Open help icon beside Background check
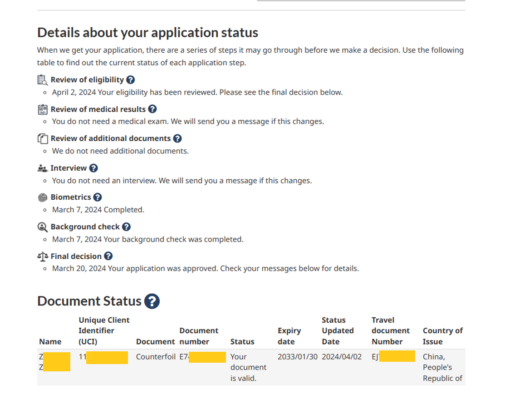 (126, 227)
